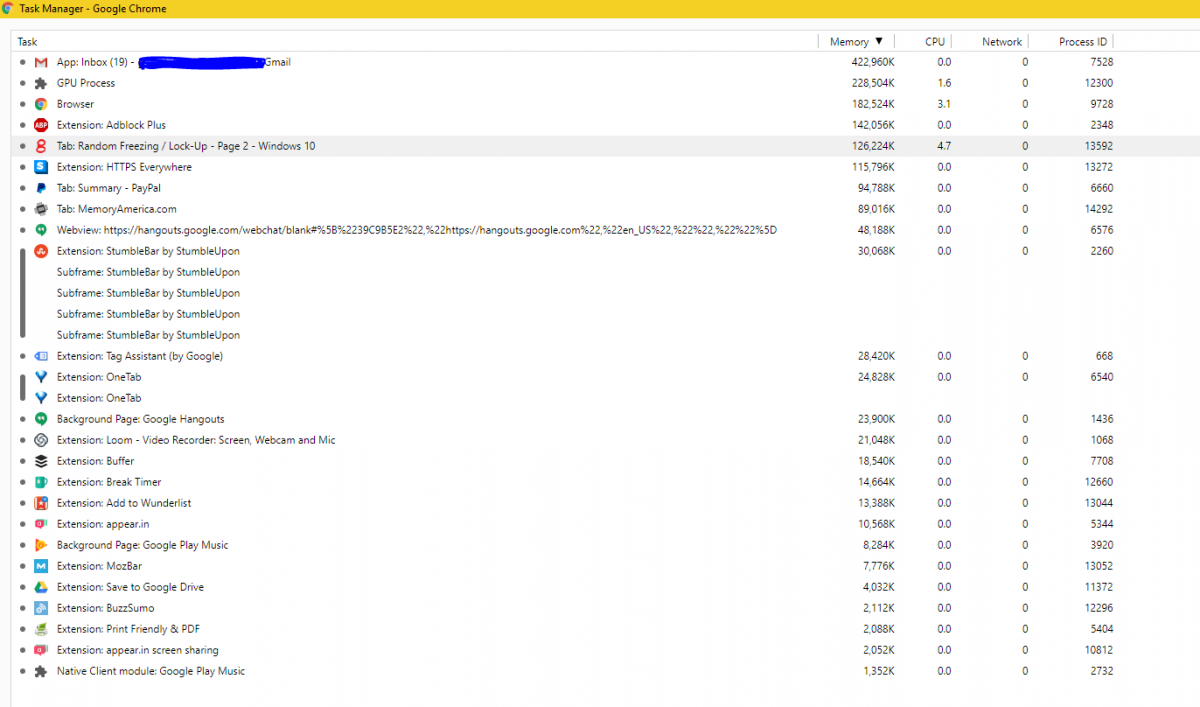The image size is (1200, 707).
Task: Click the MemoryAmerica.com tab icon
Action: click(41, 209)
